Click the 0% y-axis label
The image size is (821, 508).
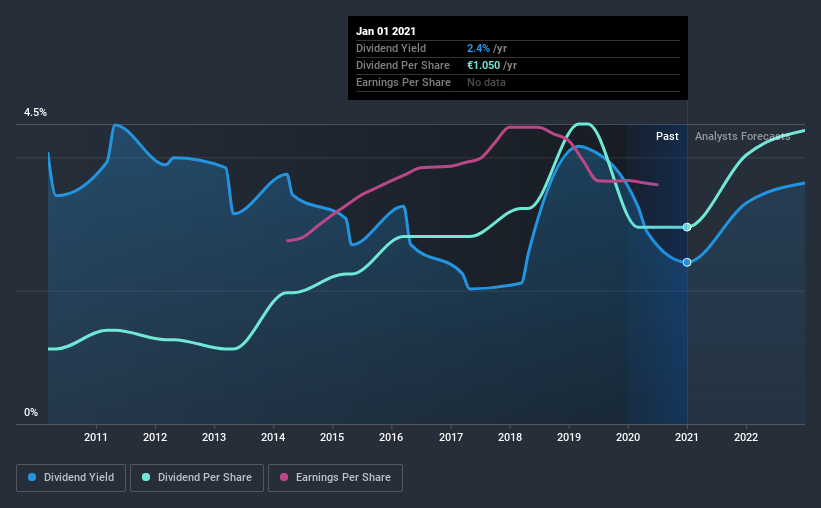pos(31,413)
